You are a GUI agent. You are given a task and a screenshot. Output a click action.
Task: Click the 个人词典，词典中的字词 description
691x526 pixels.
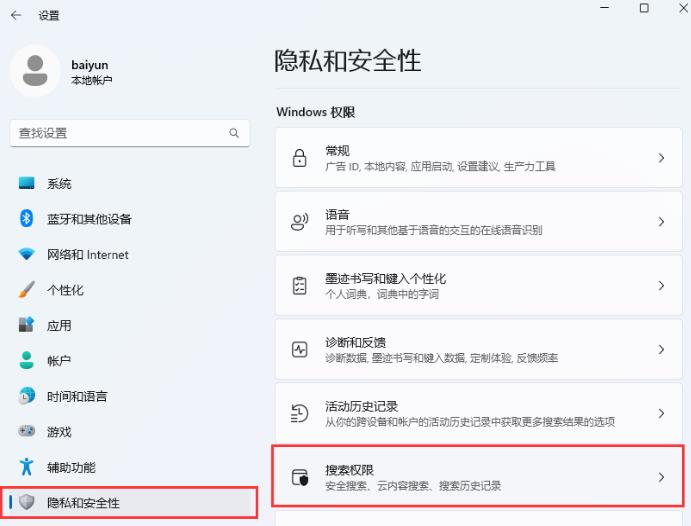[x=382, y=294]
